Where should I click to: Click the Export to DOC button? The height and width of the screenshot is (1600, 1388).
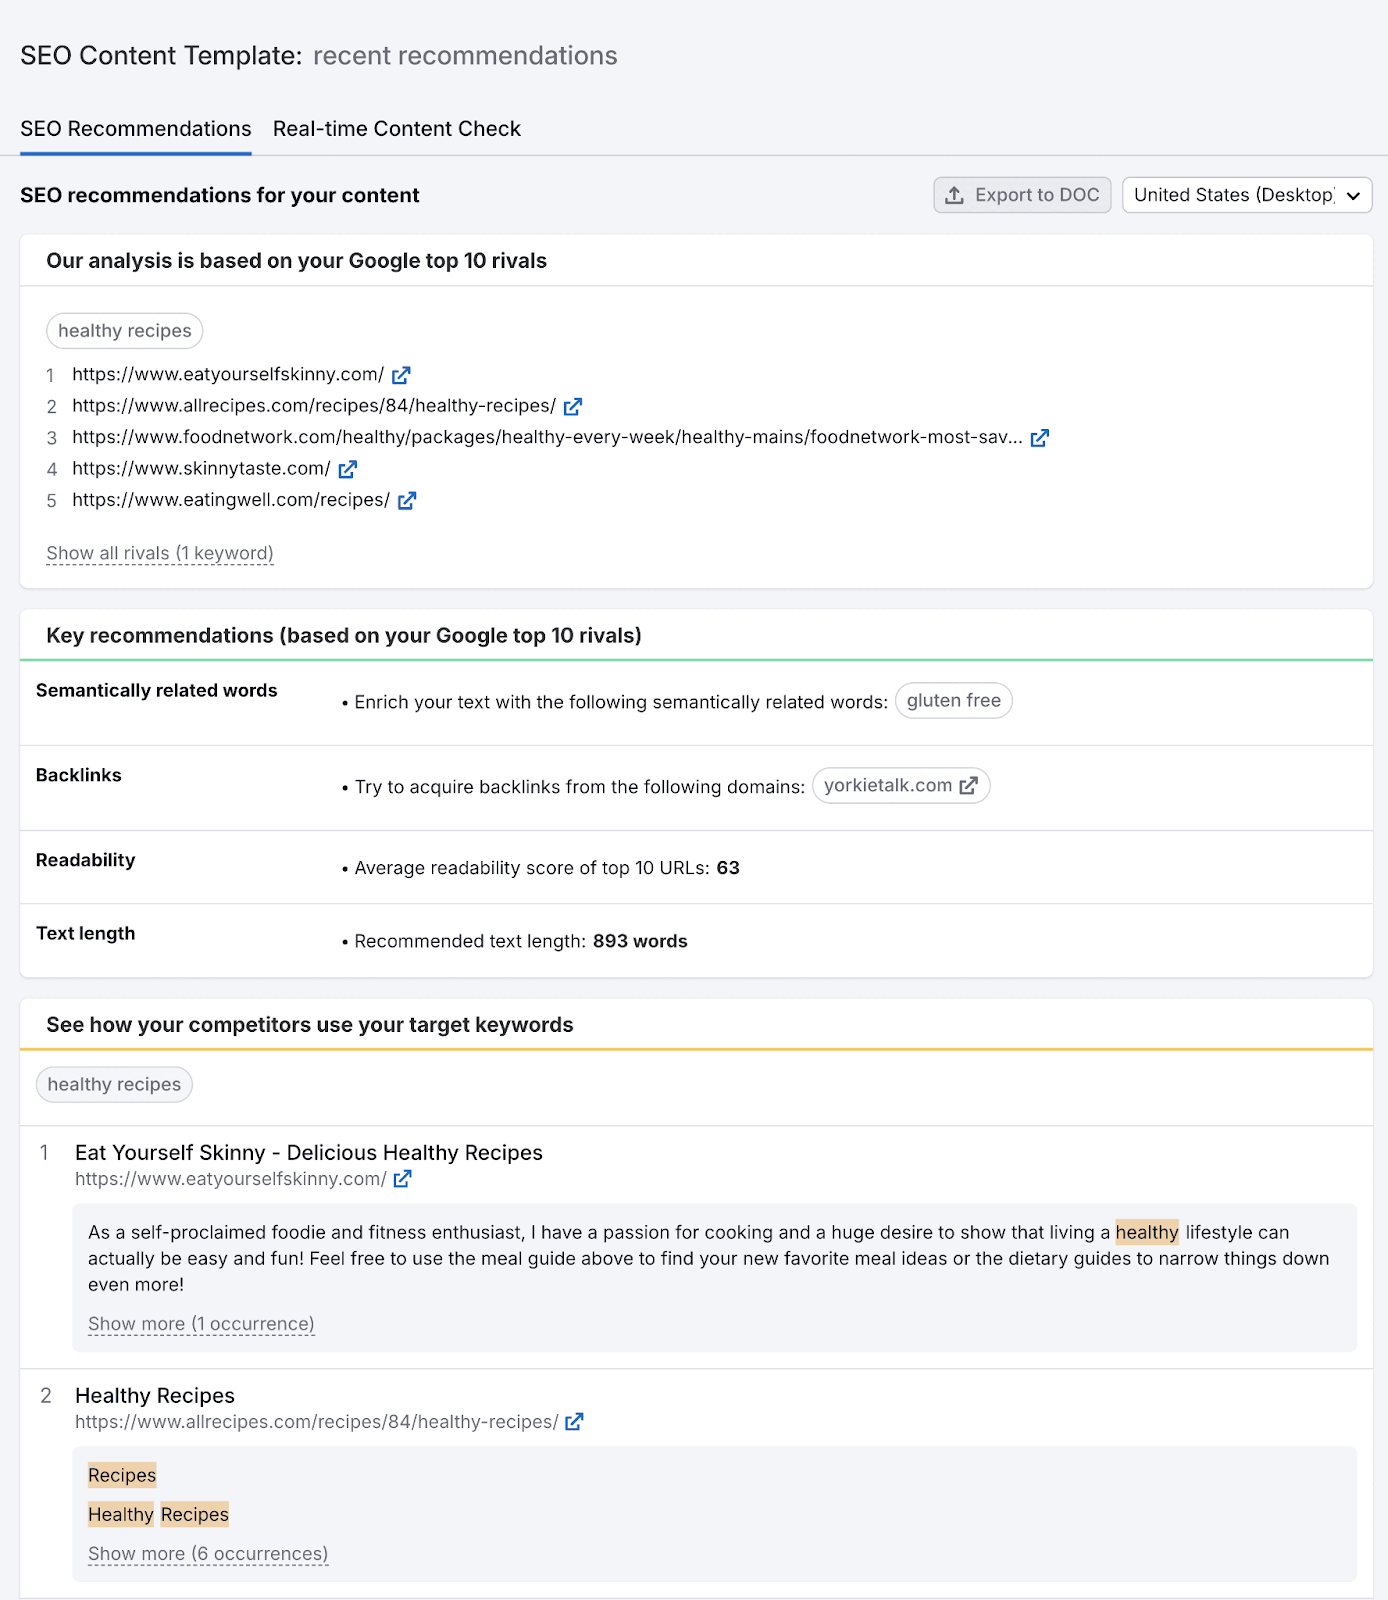click(x=1021, y=195)
